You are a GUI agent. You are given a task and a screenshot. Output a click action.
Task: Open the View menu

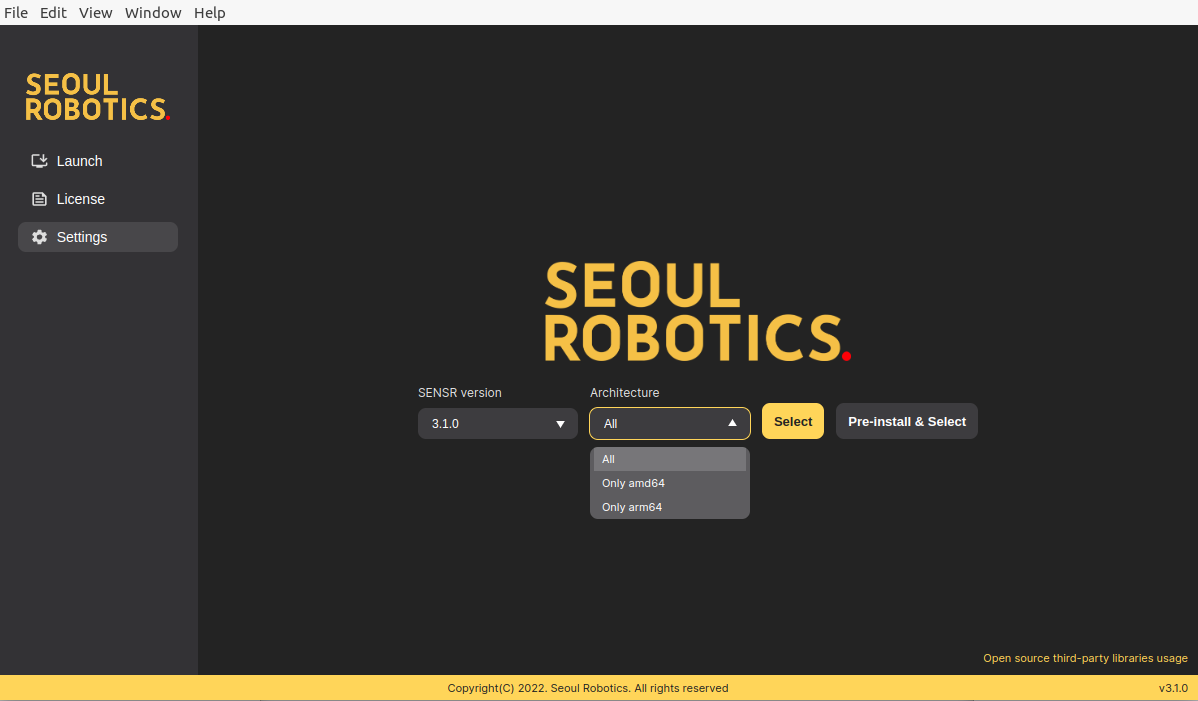click(96, 13)
